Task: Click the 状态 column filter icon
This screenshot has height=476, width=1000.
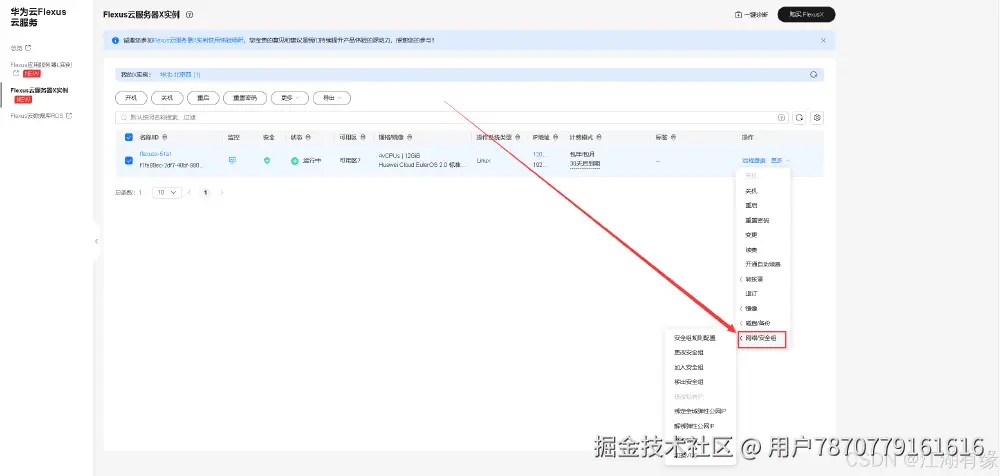Action: [309, 137]
